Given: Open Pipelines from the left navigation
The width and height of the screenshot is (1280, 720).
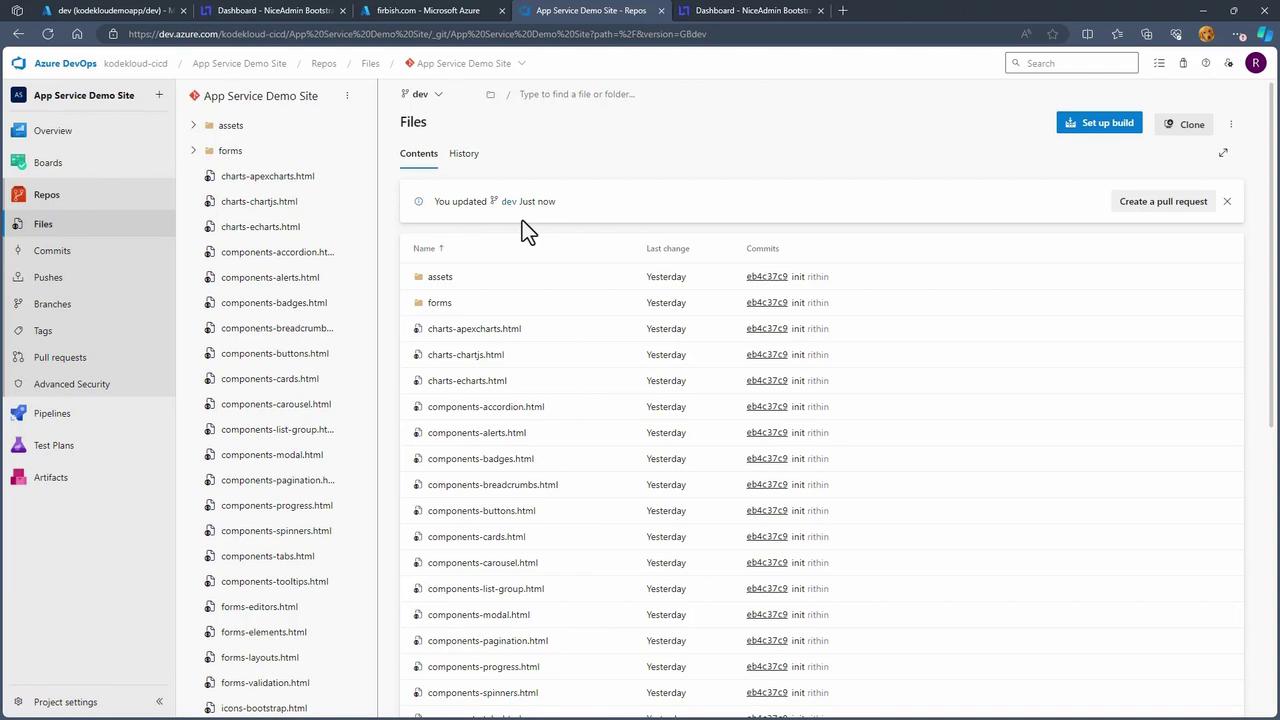Looking at the screenshot, I should click(x=52, y=413).
